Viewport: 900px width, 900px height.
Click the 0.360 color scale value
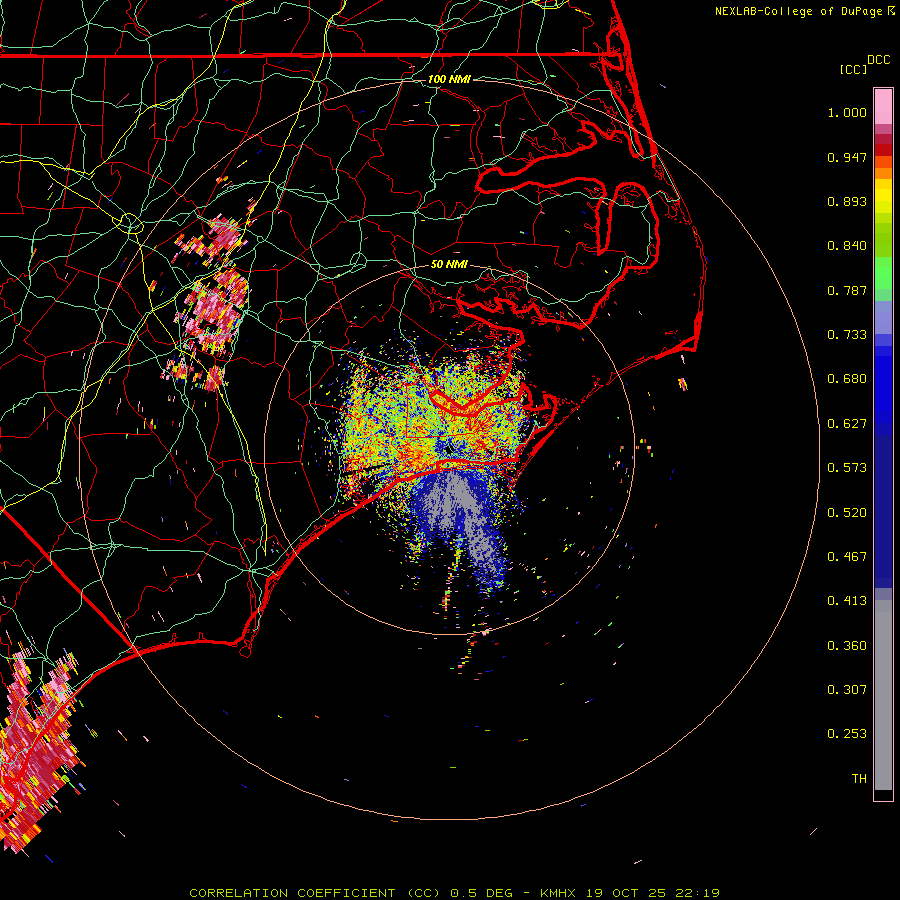(x=847, y=646)
